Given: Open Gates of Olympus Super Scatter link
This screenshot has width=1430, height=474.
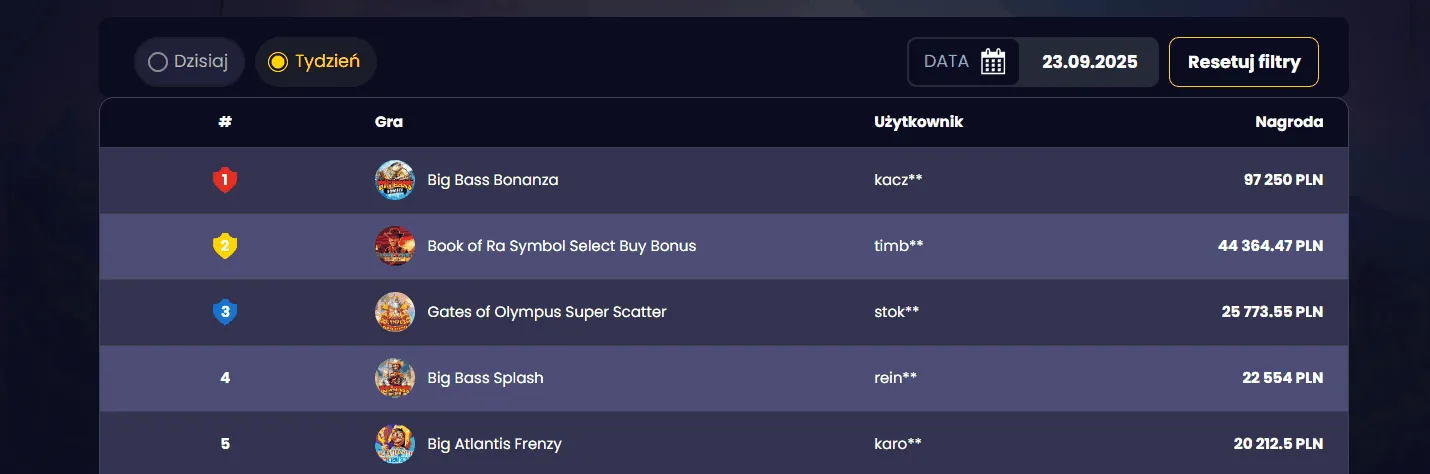Looking at the screenshot, I should pyautogui.click(x=546, y=312).
